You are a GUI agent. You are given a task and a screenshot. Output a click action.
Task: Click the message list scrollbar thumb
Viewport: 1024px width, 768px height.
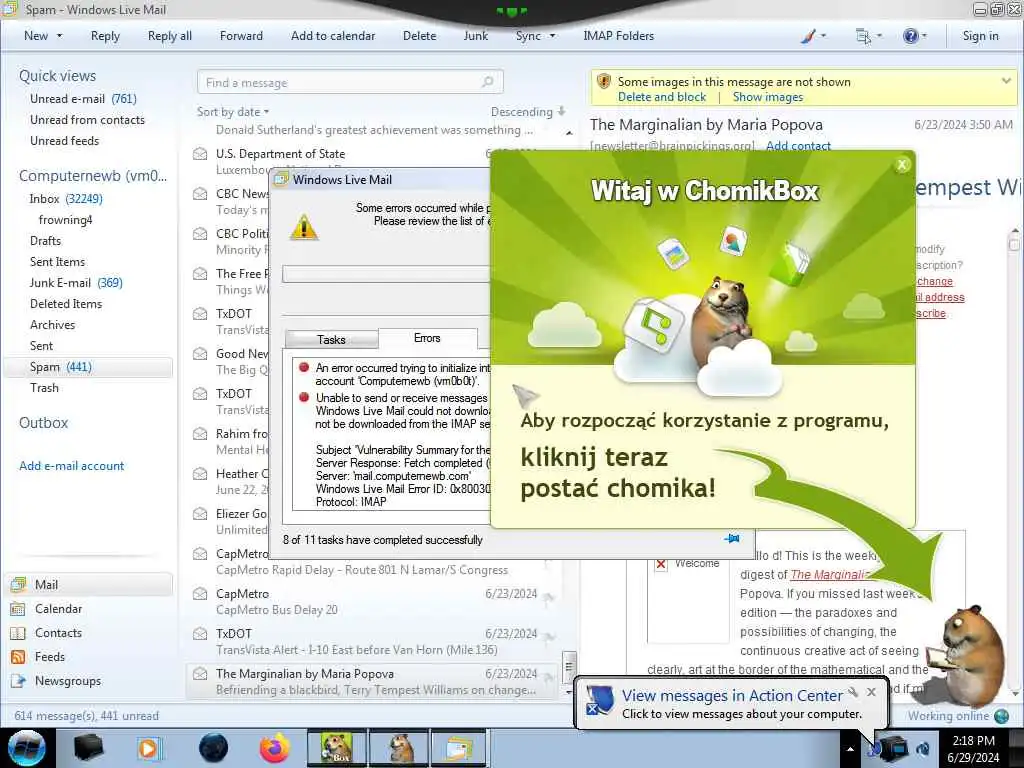pyautogui.click(x=569, y=665)
